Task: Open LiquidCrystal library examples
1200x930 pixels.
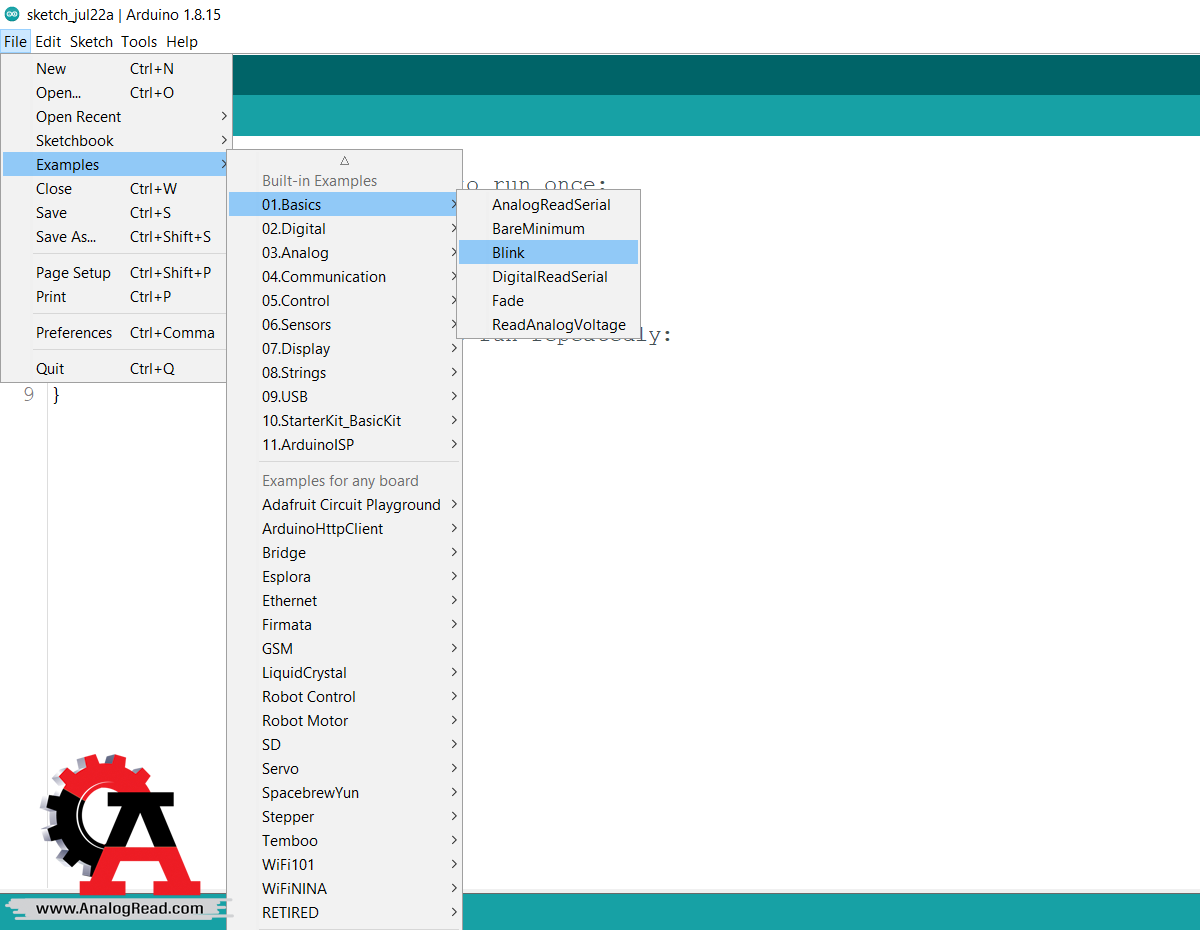Action: [345, 673]
